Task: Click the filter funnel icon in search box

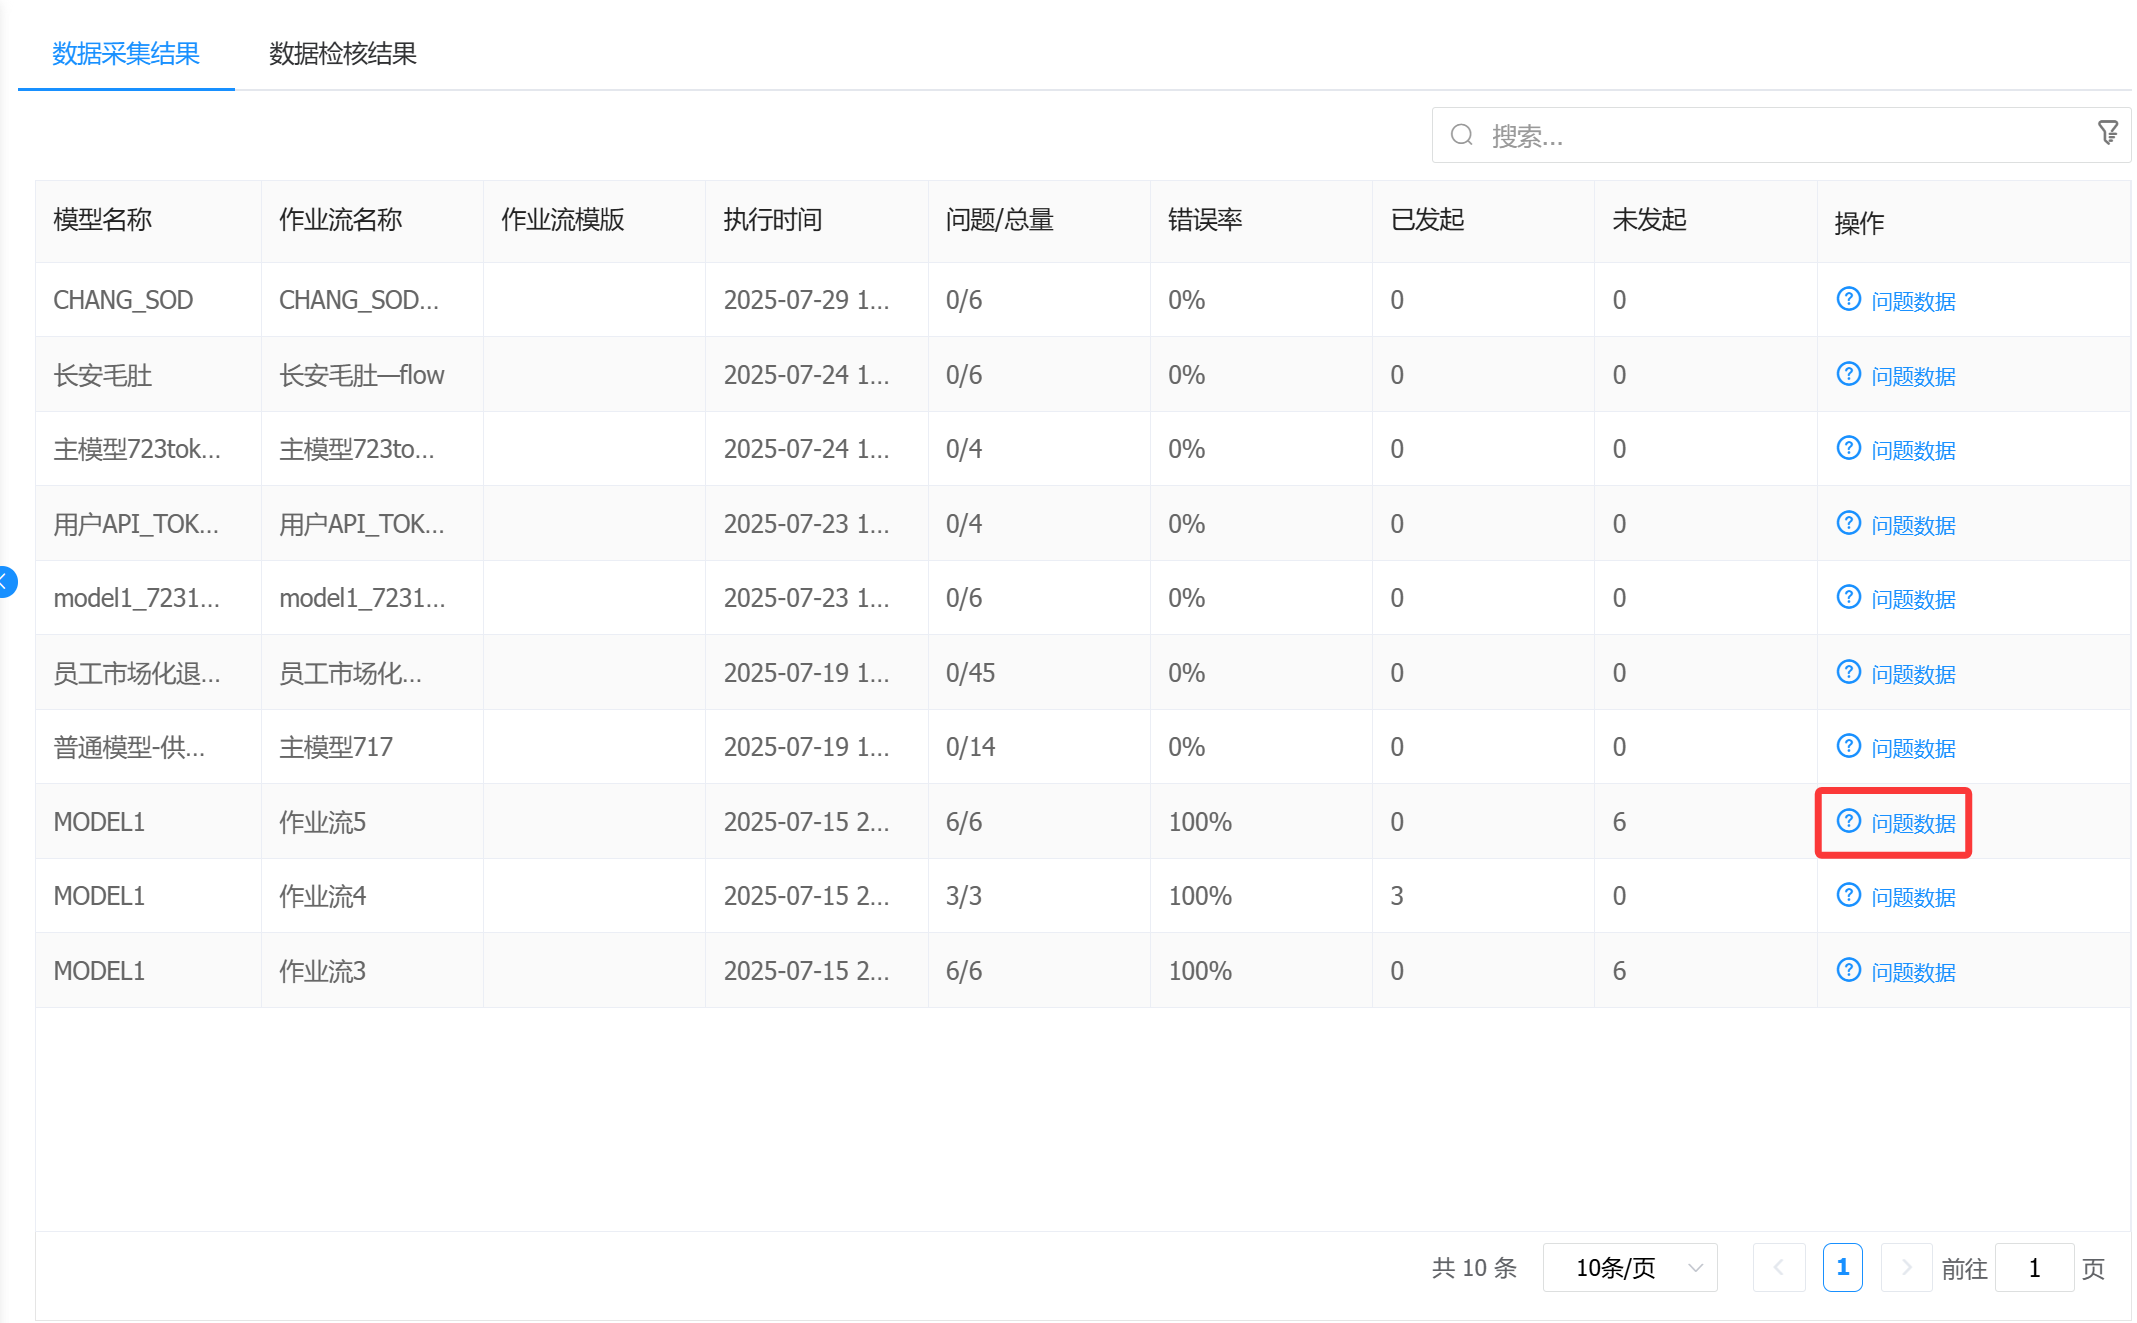Action: click(x=2107, y=133)
